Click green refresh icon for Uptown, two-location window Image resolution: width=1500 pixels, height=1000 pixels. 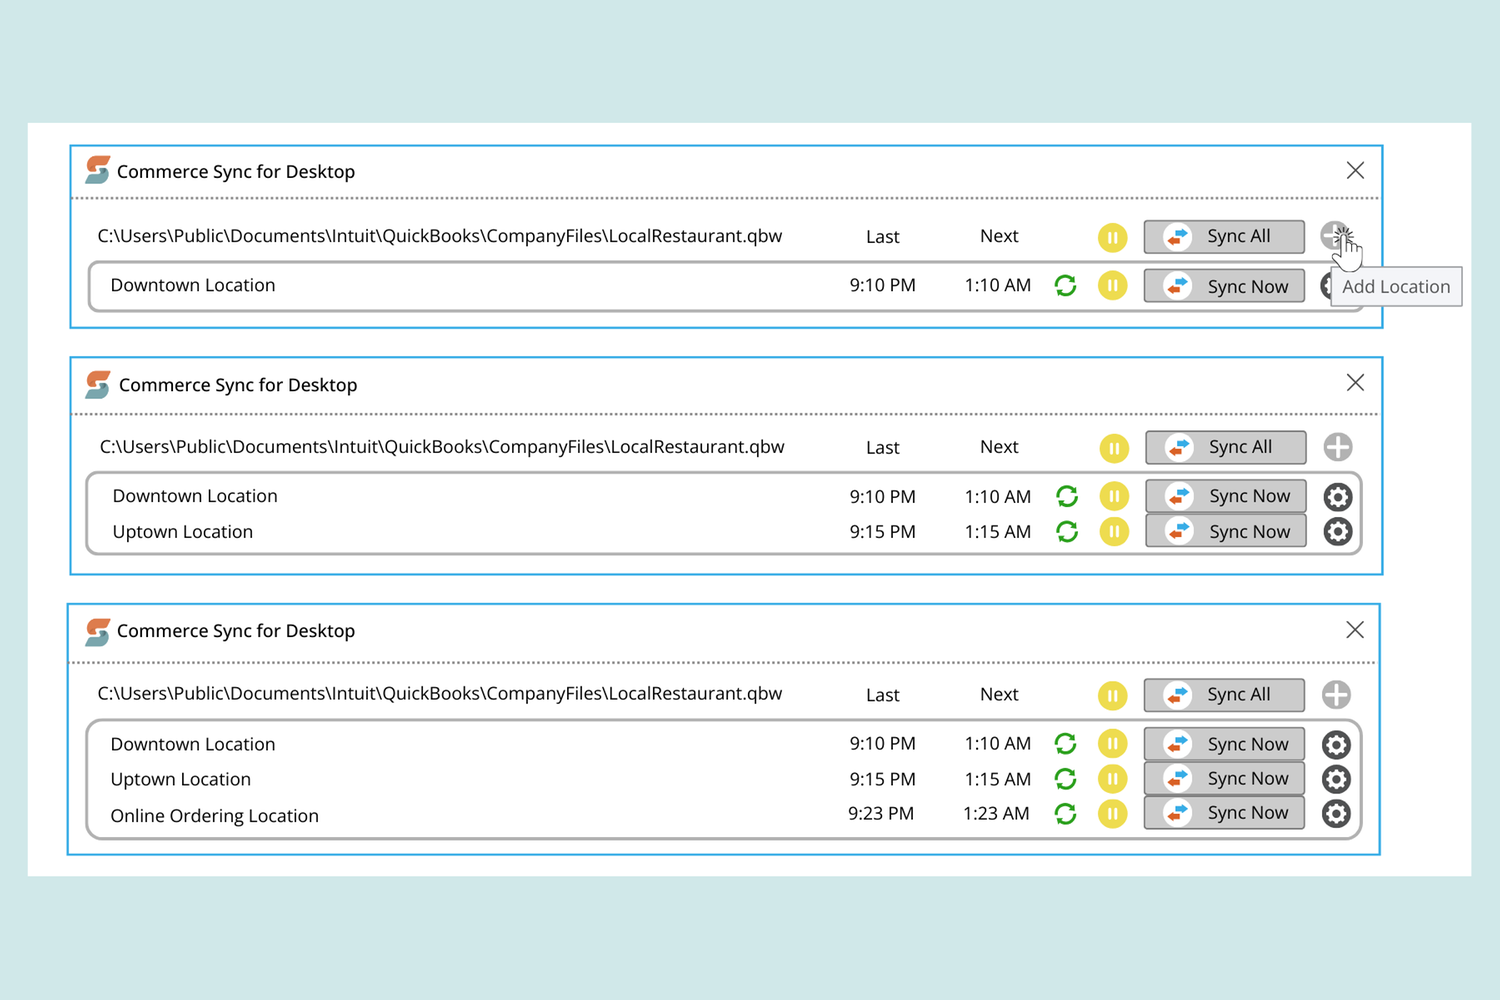tap(1068, 532)
